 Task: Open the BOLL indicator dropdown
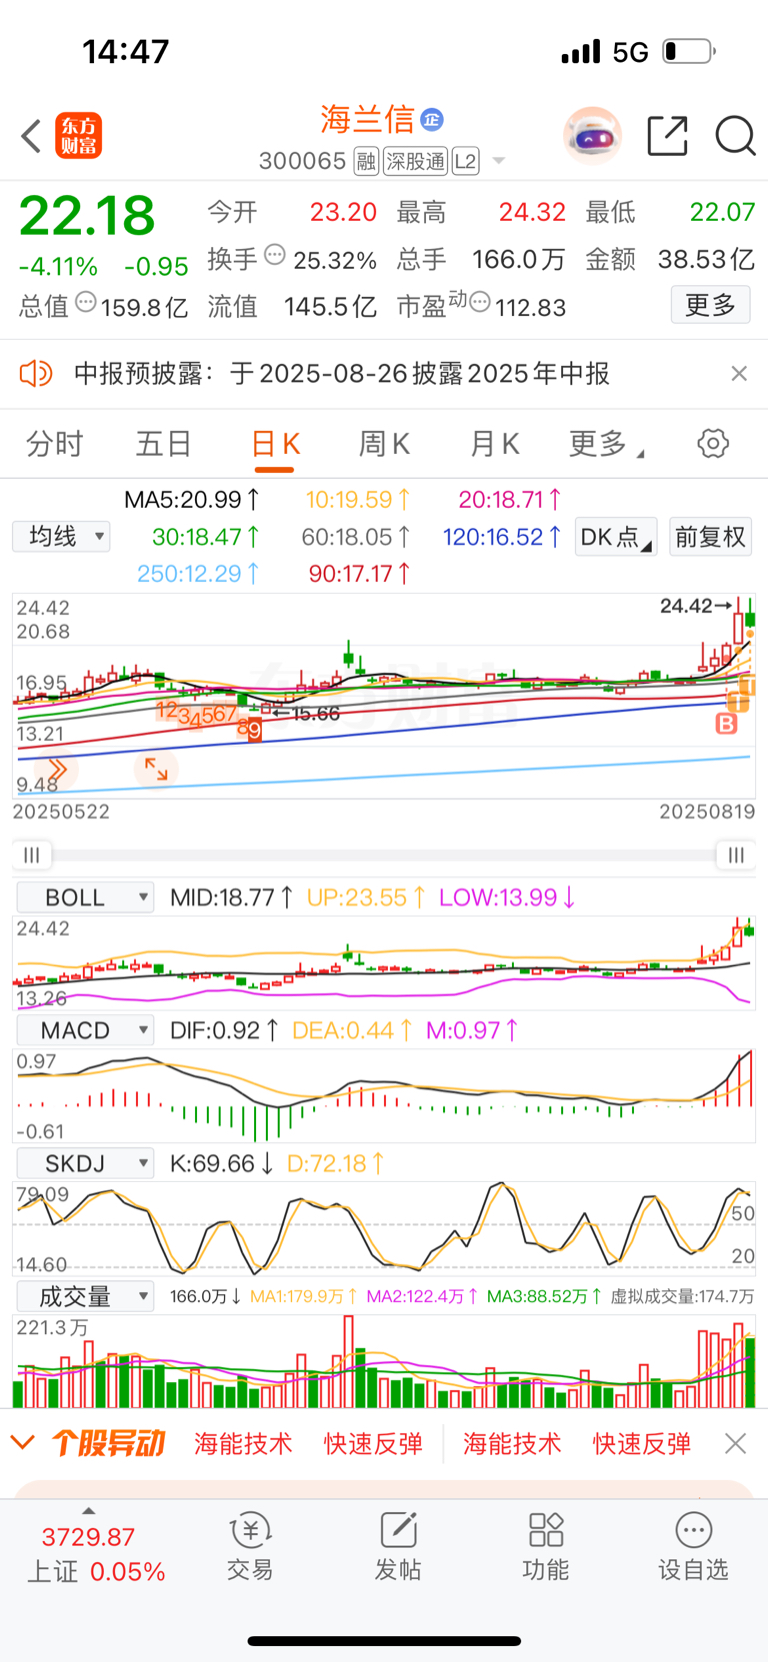(85, 897)
